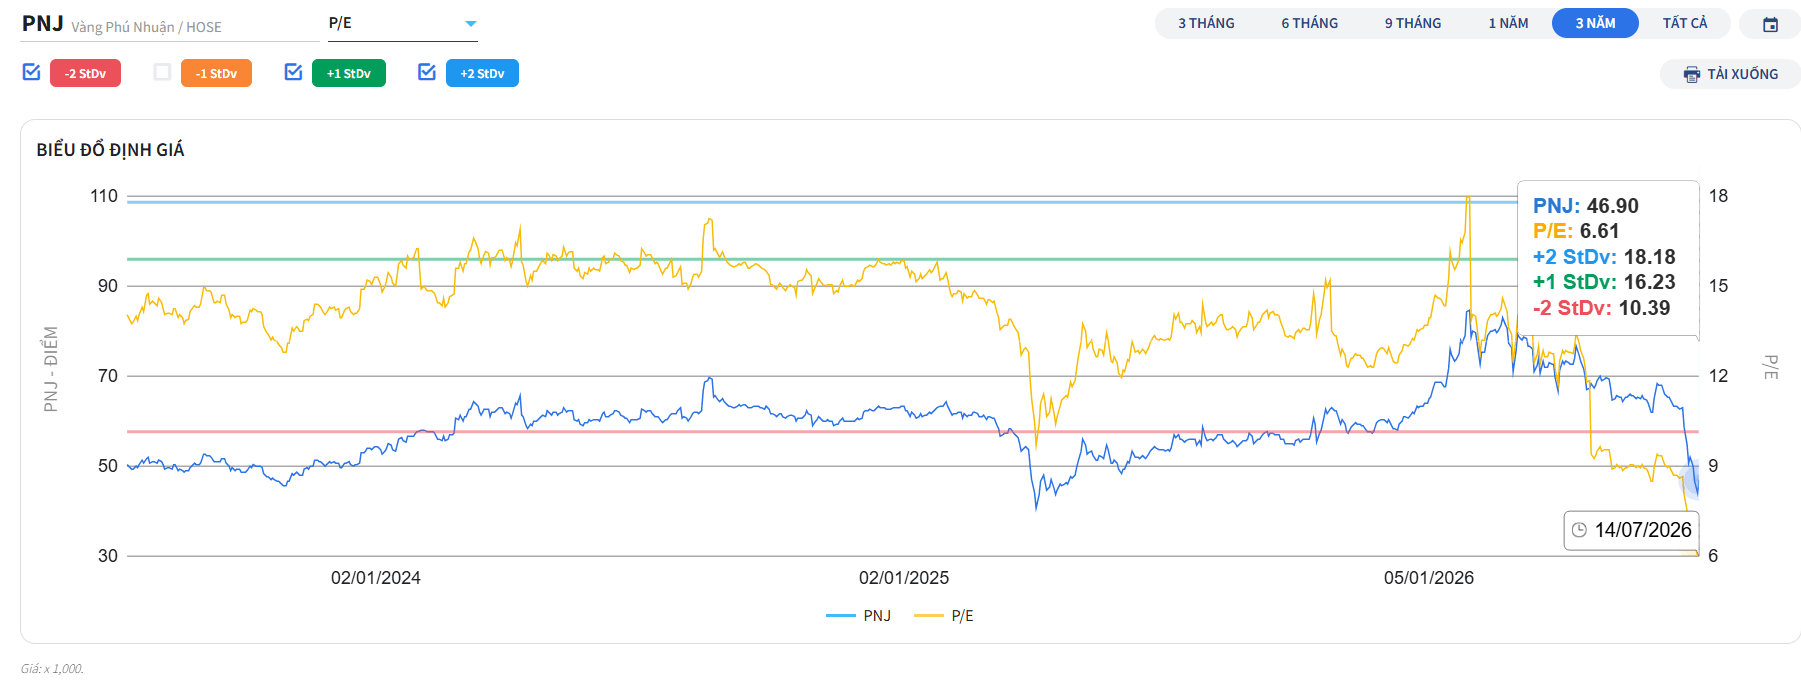This screenshot has height=680, width=1801.
Task: Open the calendar date picker icon
Action: coord(1770,24)
